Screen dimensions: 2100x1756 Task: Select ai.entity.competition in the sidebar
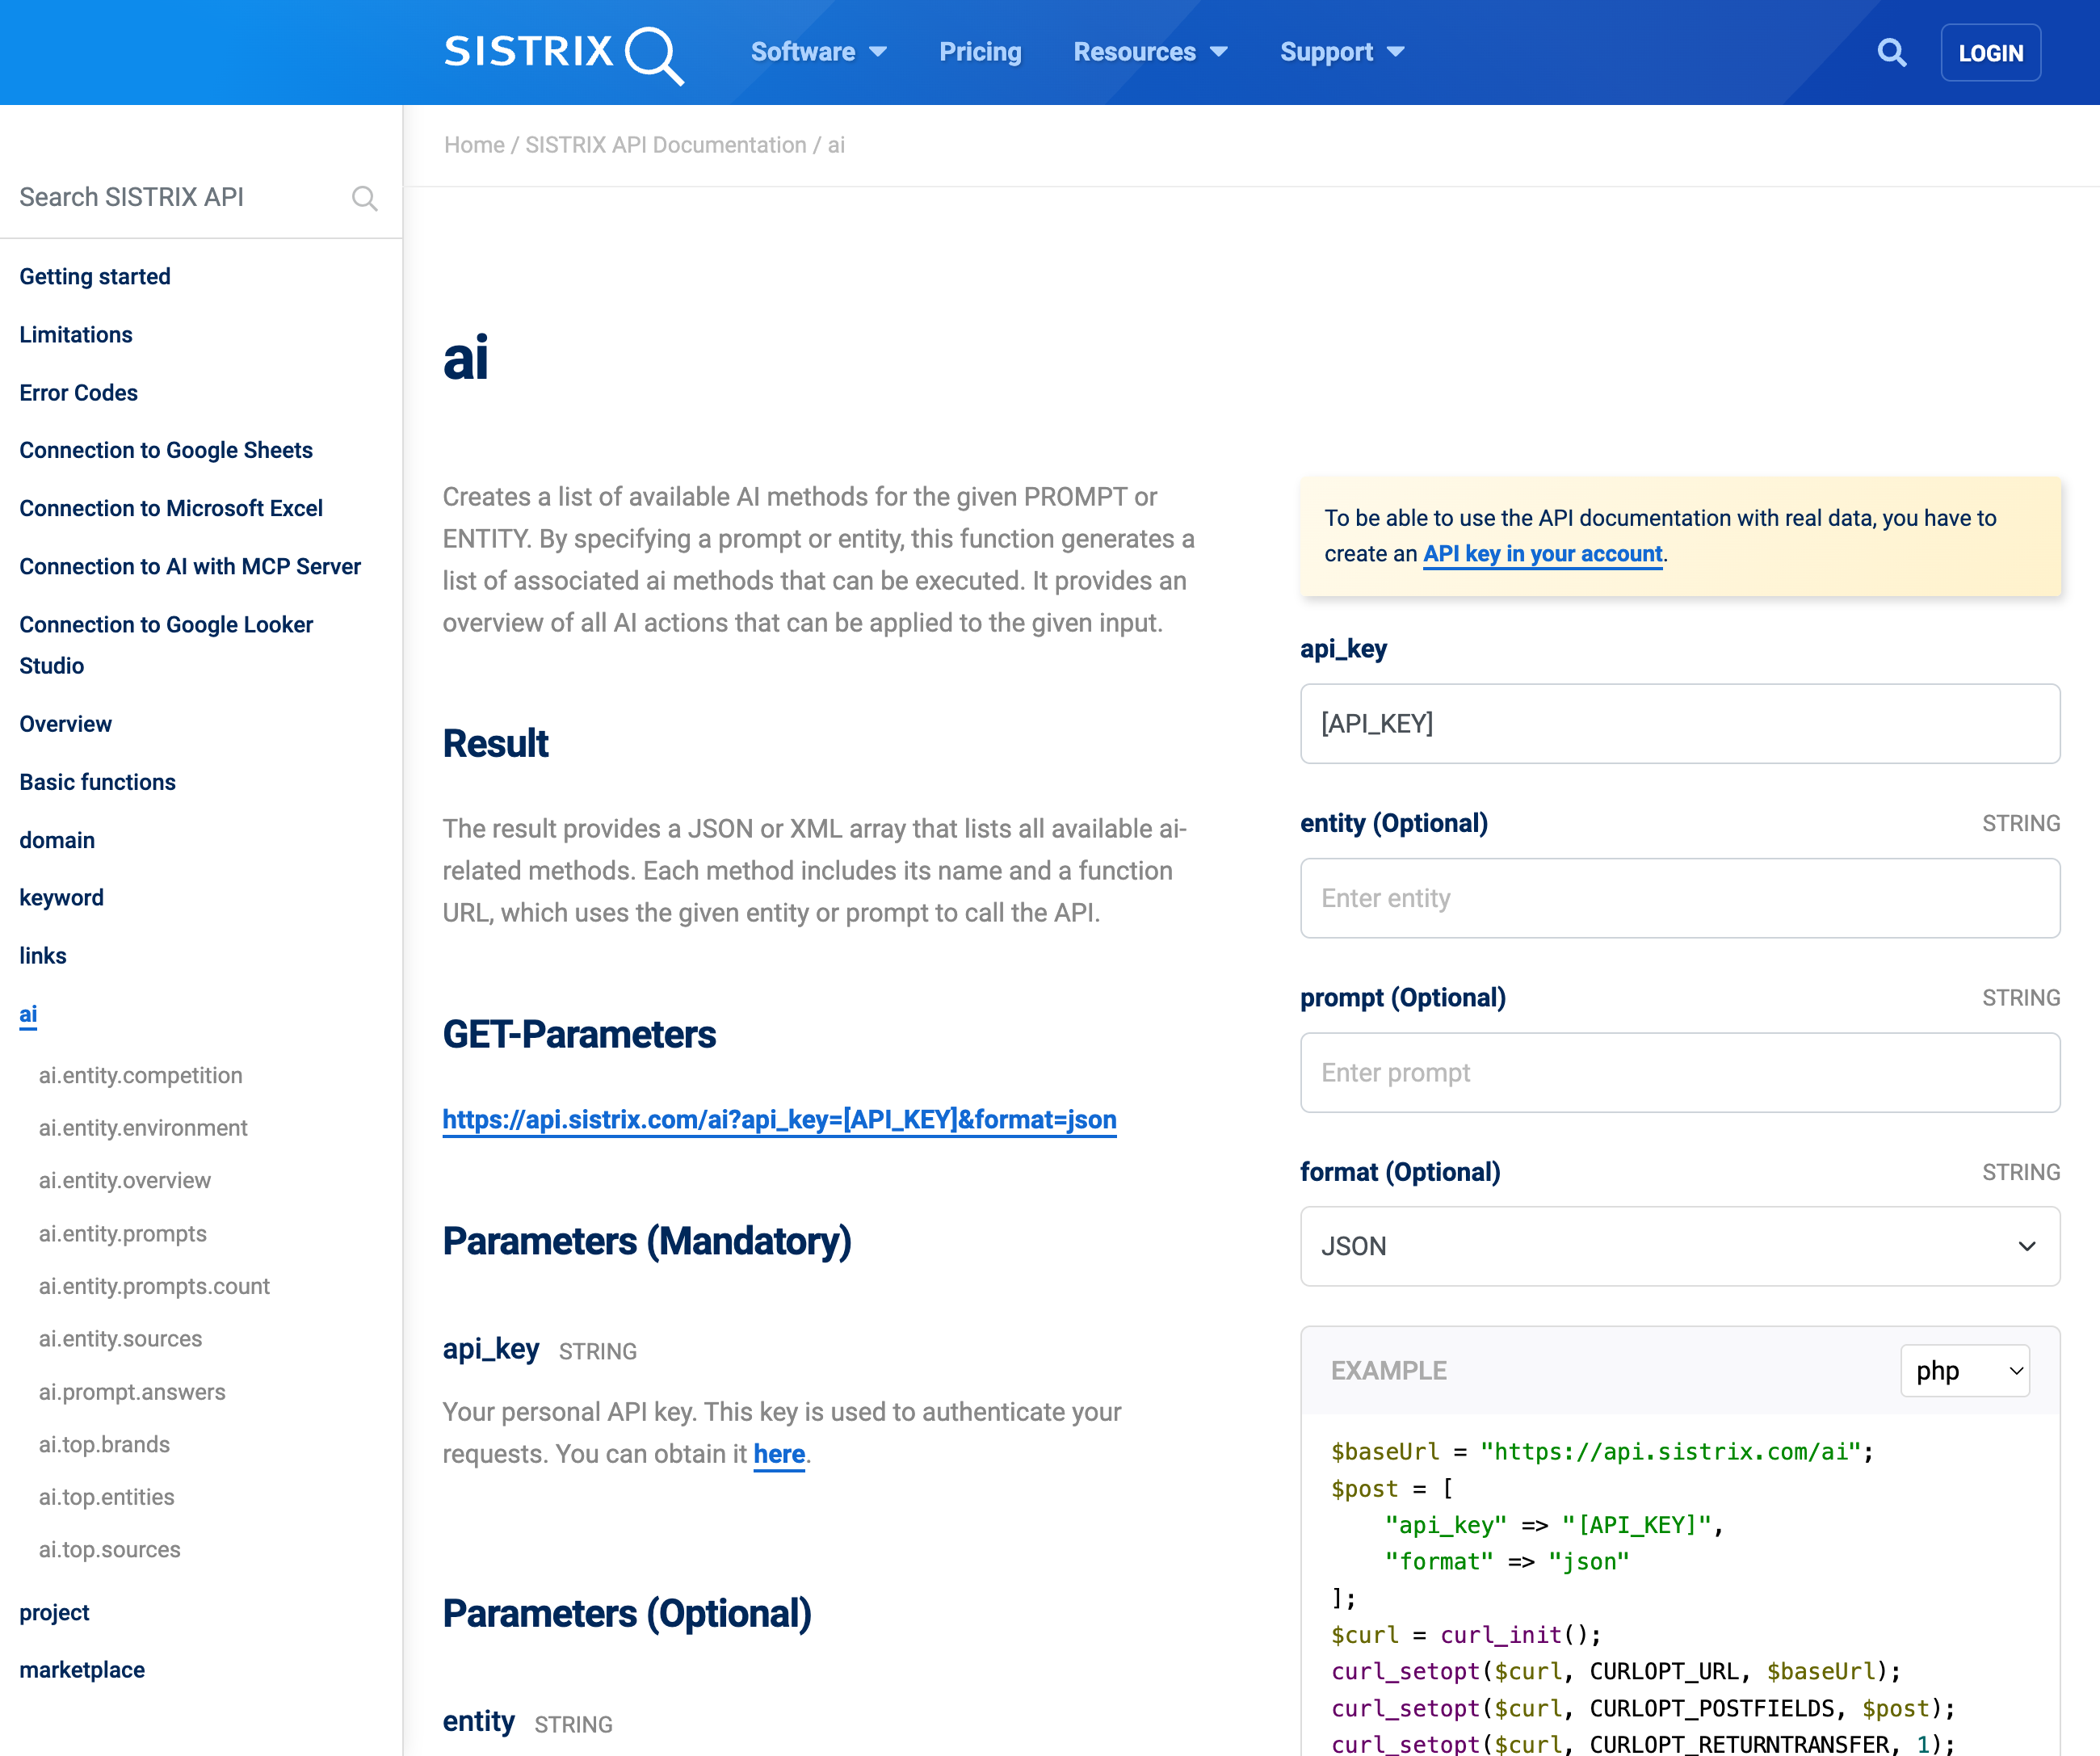[x=140, y=1075]
